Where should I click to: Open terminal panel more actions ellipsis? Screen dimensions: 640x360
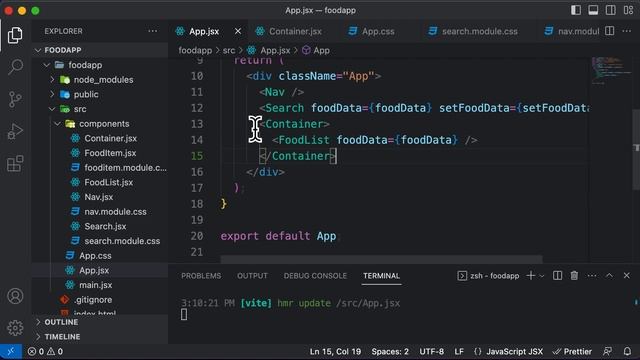(592, 276)
